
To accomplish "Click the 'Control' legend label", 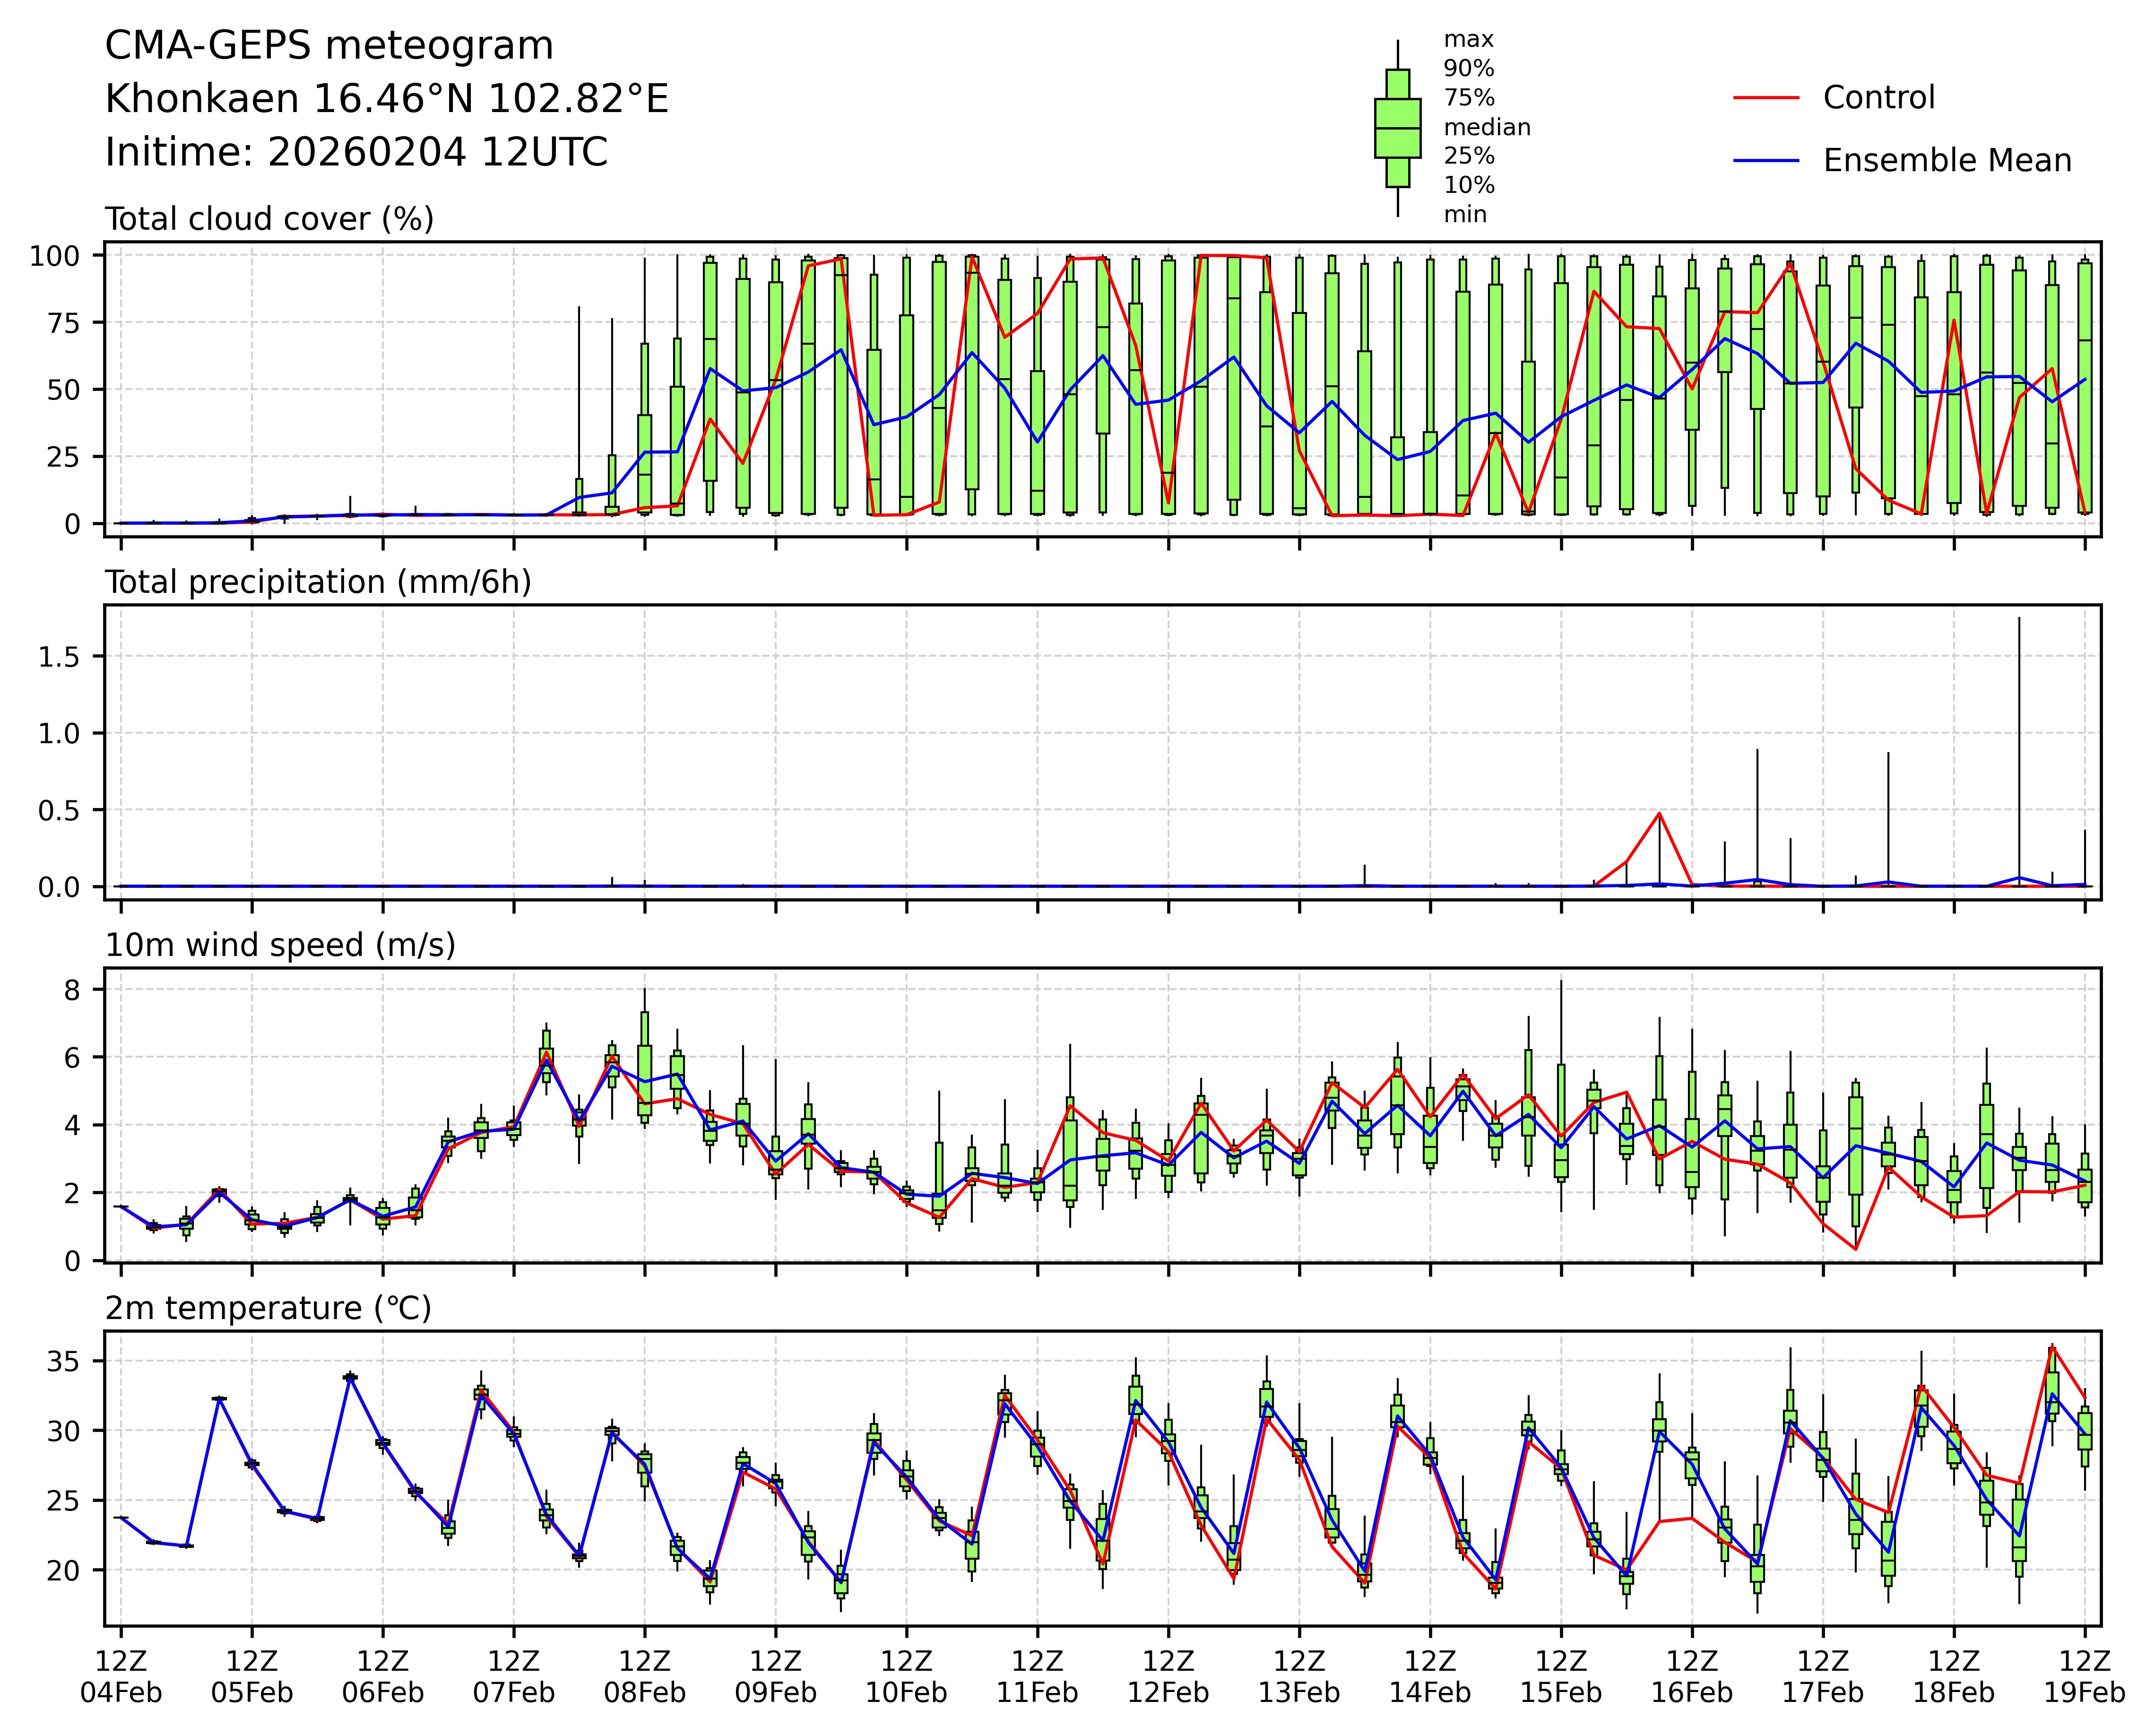I will (x=1878, y=98).
